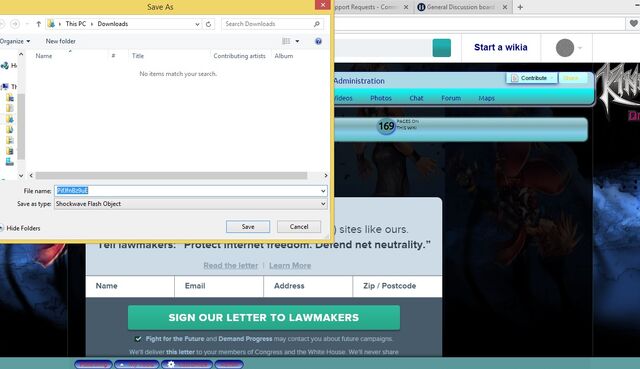Click the teal search button on the wikia header
Viewport: 640px width, 369px height.
tap(442, 48)
